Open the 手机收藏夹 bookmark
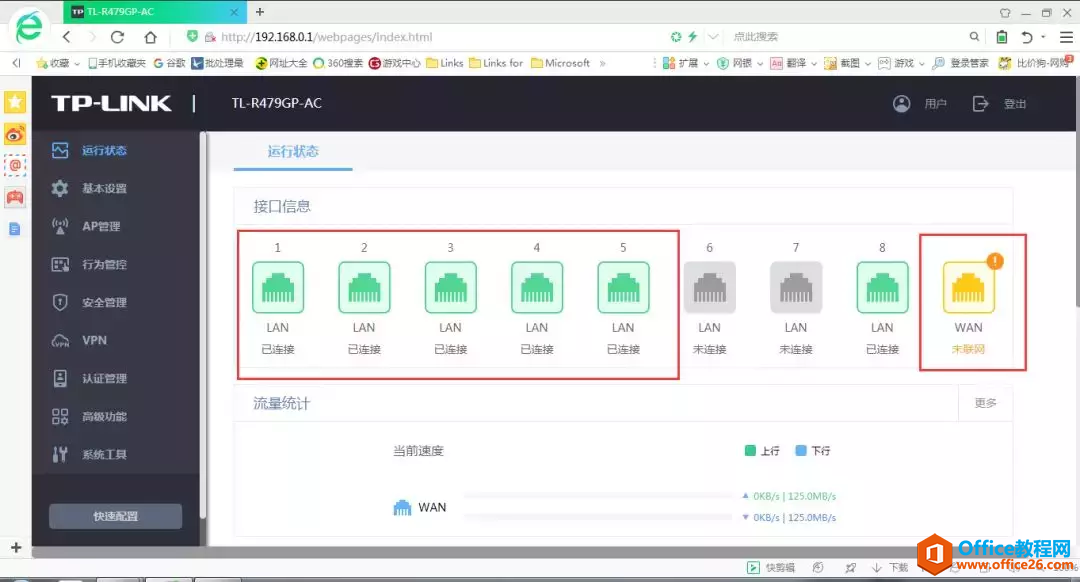 [x=116, y=63]
